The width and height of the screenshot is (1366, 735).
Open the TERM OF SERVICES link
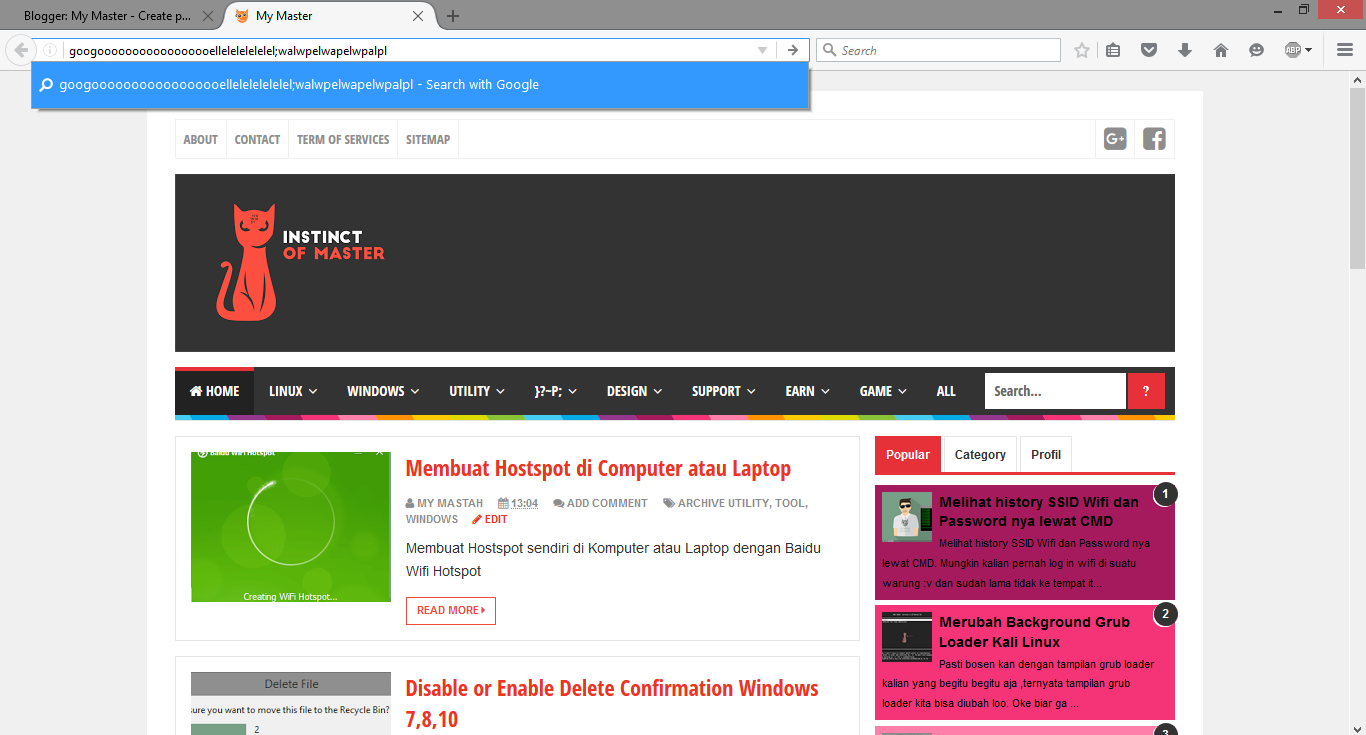click(x=343, y=139)
